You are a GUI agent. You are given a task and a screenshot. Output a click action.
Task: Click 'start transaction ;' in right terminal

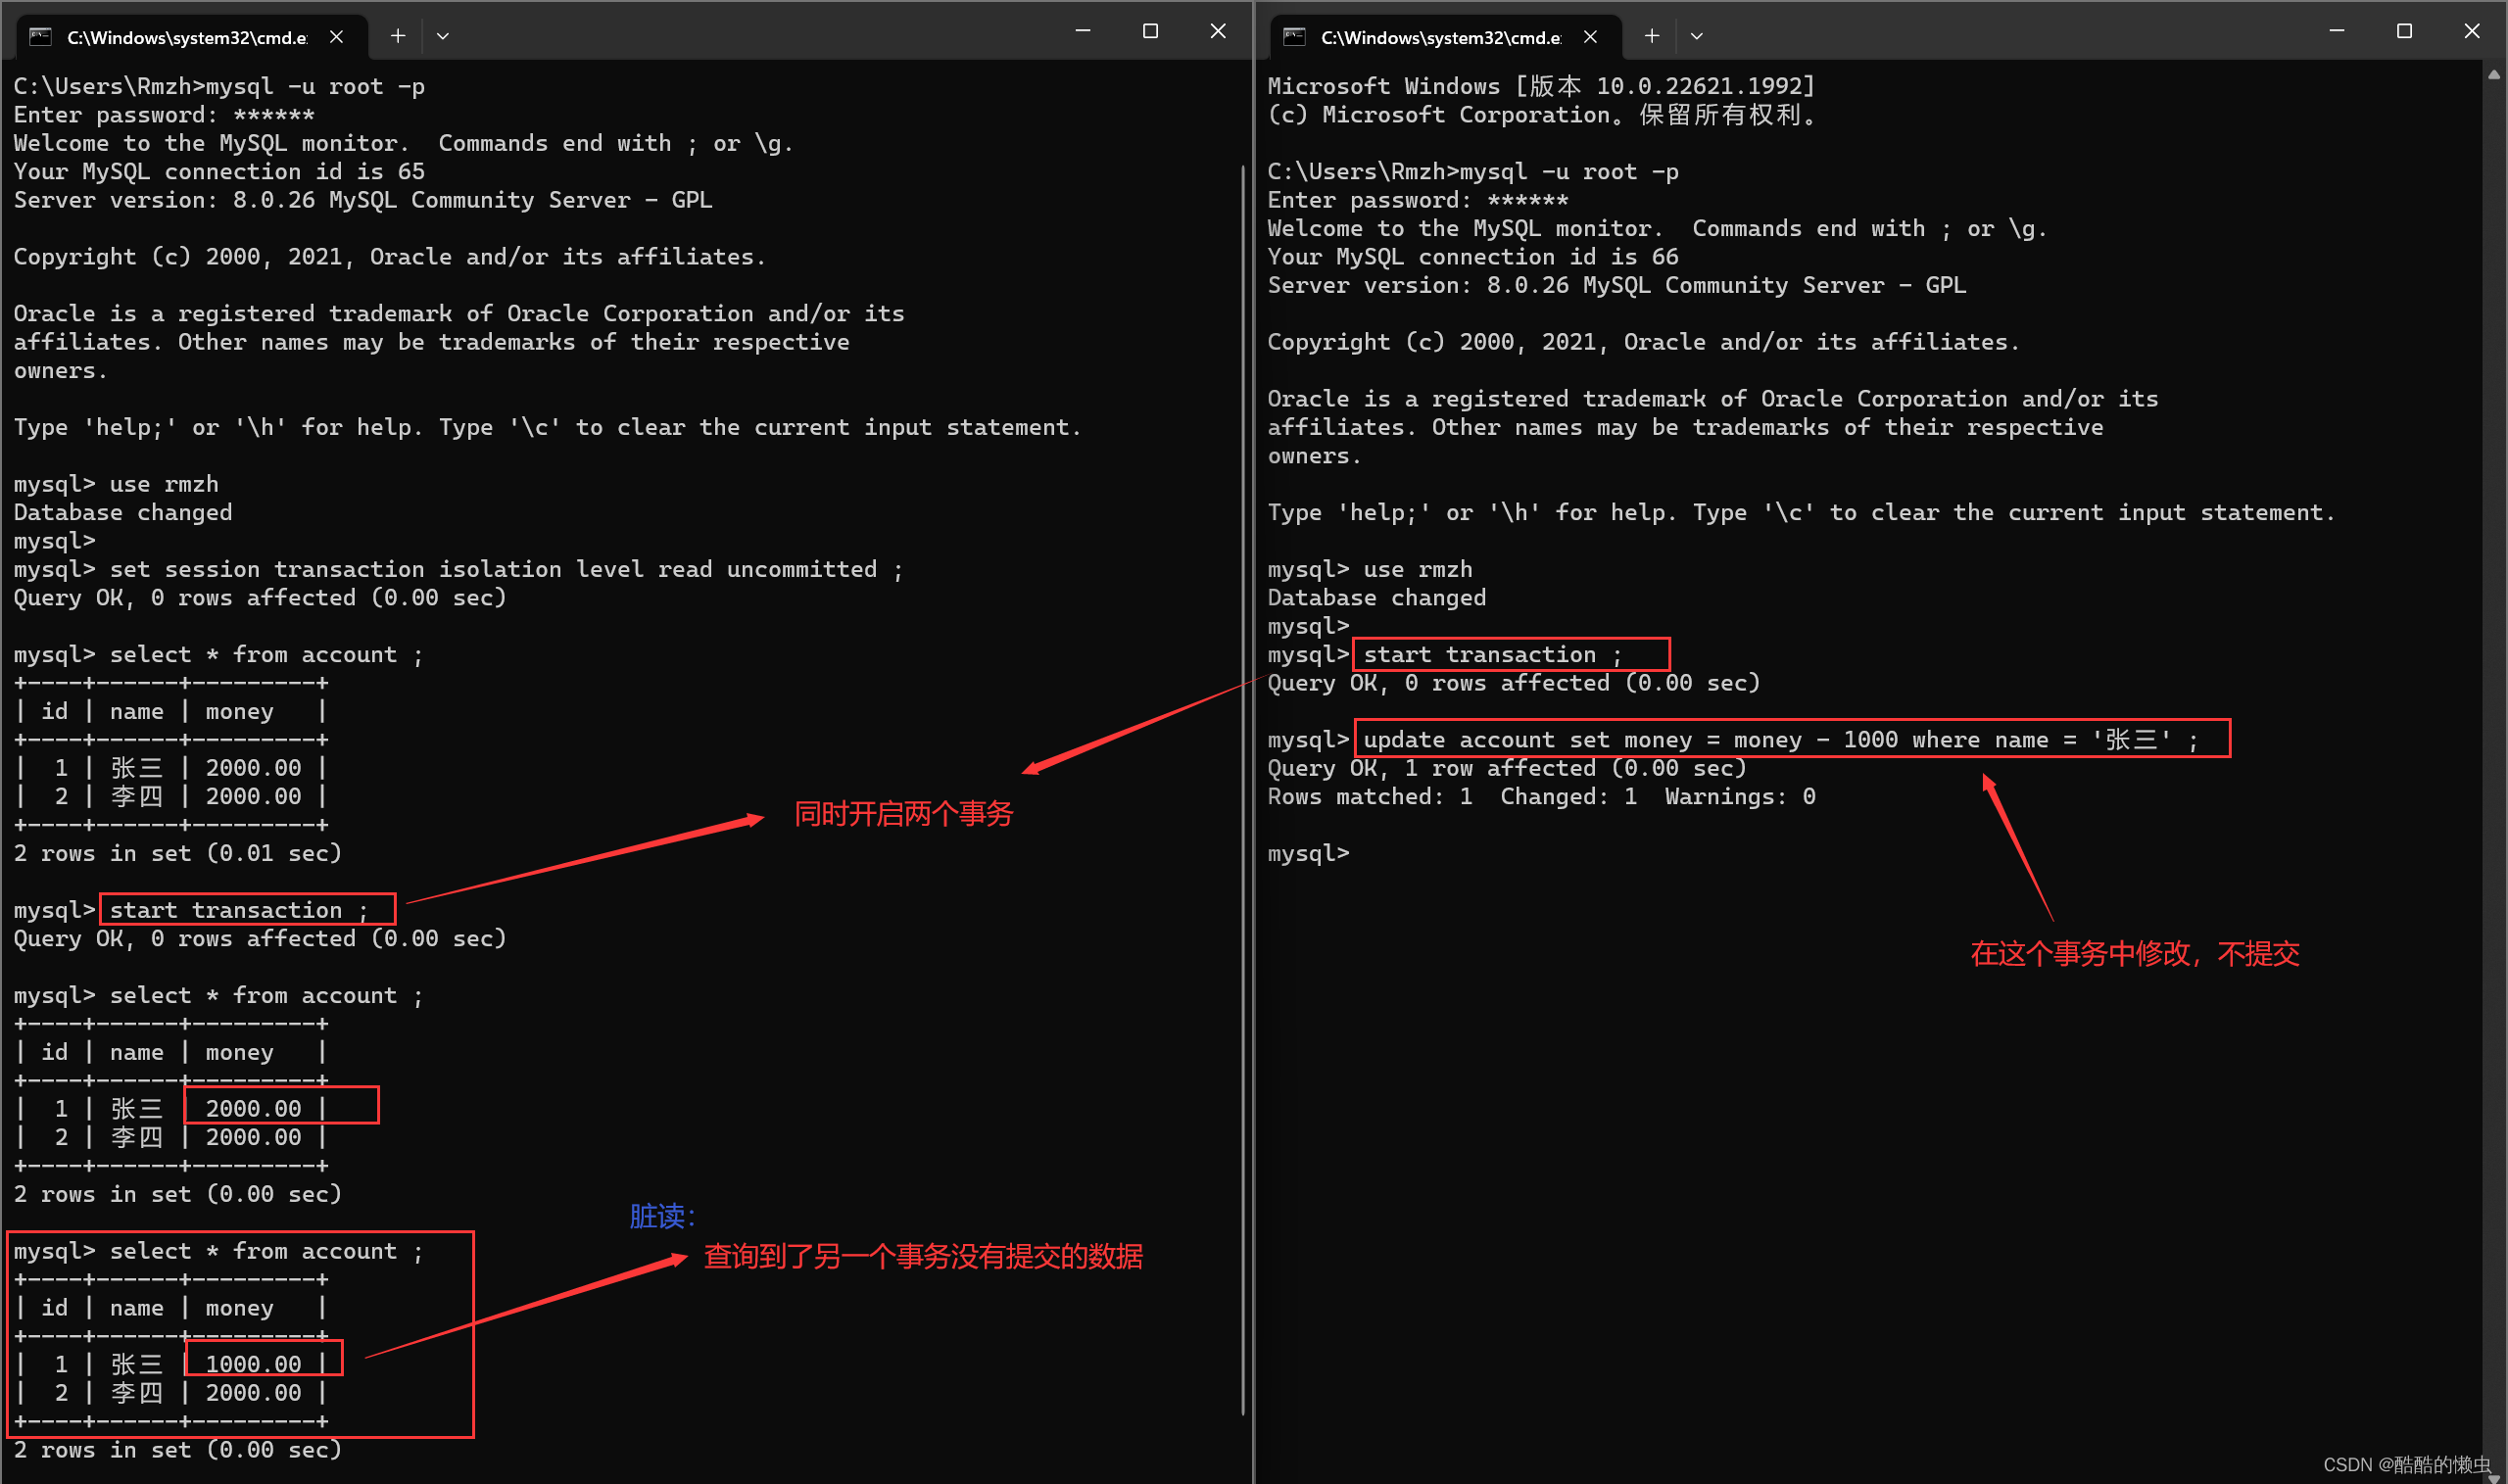pyautogui.click(x=1493, y=654)
